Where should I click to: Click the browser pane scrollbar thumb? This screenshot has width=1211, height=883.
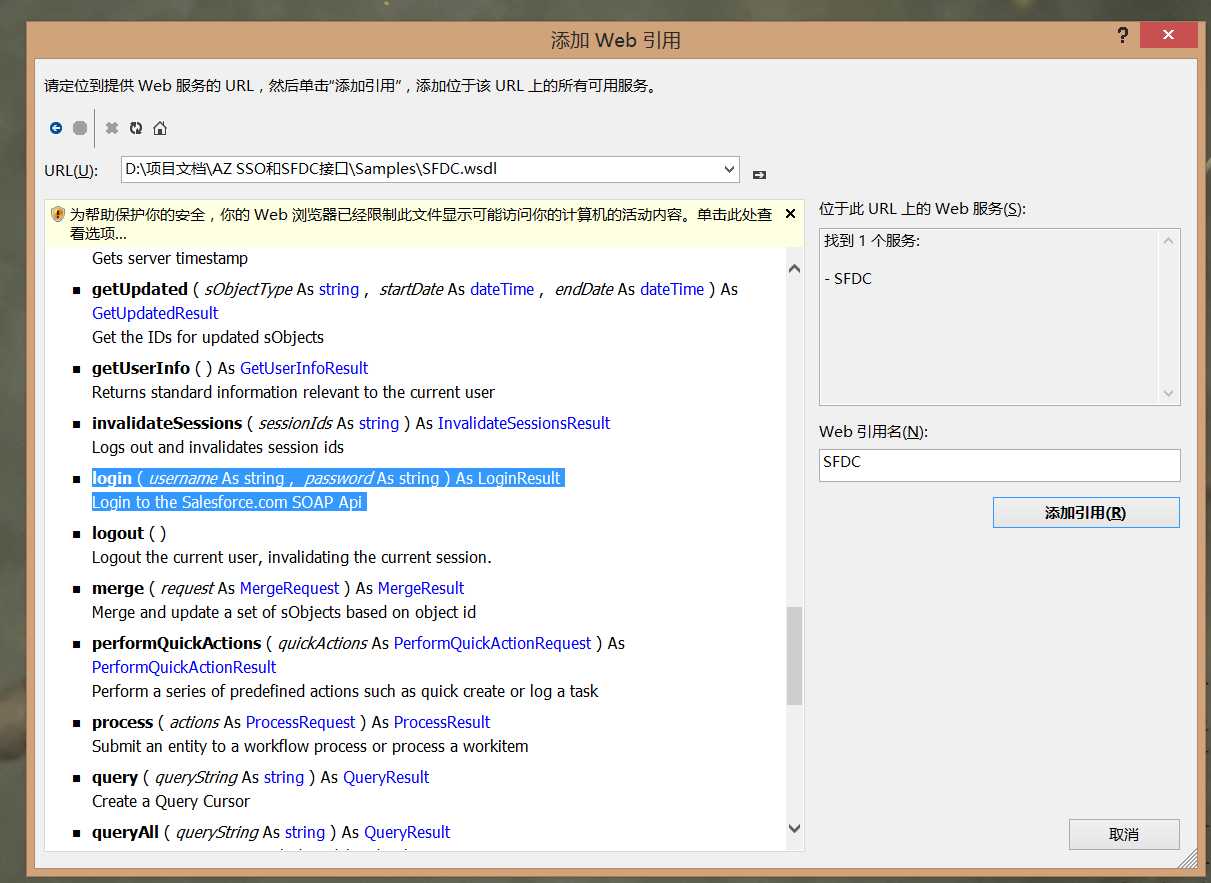pyautogui.click(x=795, y=656)
